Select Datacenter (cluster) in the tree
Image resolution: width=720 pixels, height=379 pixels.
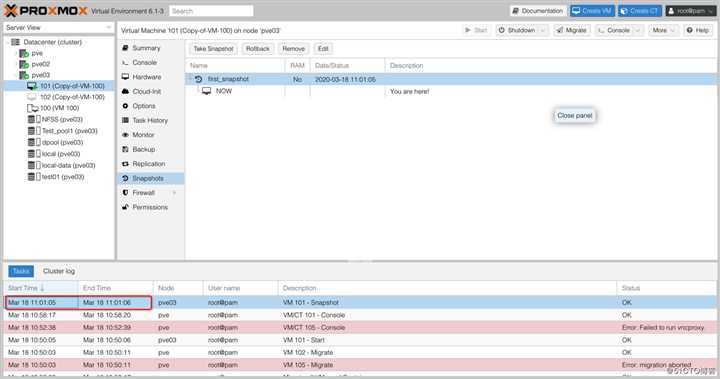[52, 42]
